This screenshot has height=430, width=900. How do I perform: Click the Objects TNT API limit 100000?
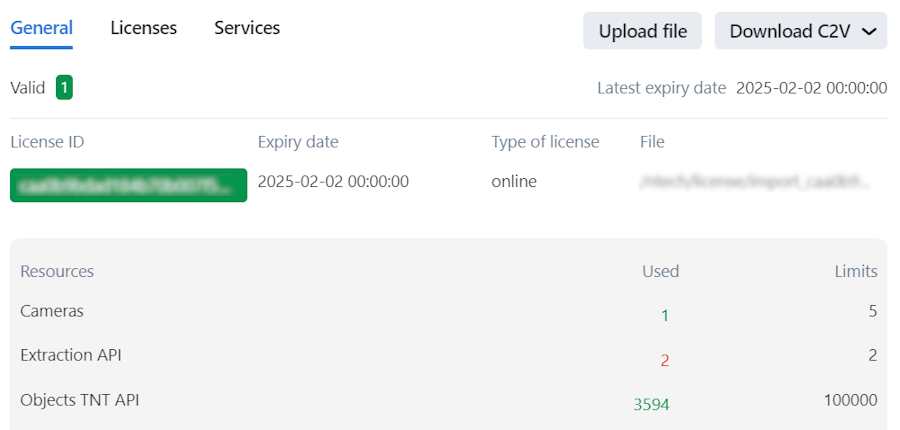(x=850, y=400)
